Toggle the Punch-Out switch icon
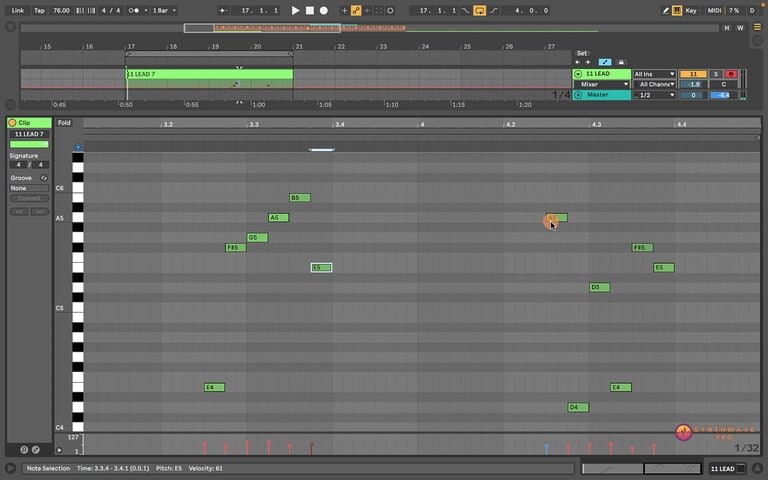The width and height of the screenshot is (768, 480). pyautogui.click(x=494, y=10)
